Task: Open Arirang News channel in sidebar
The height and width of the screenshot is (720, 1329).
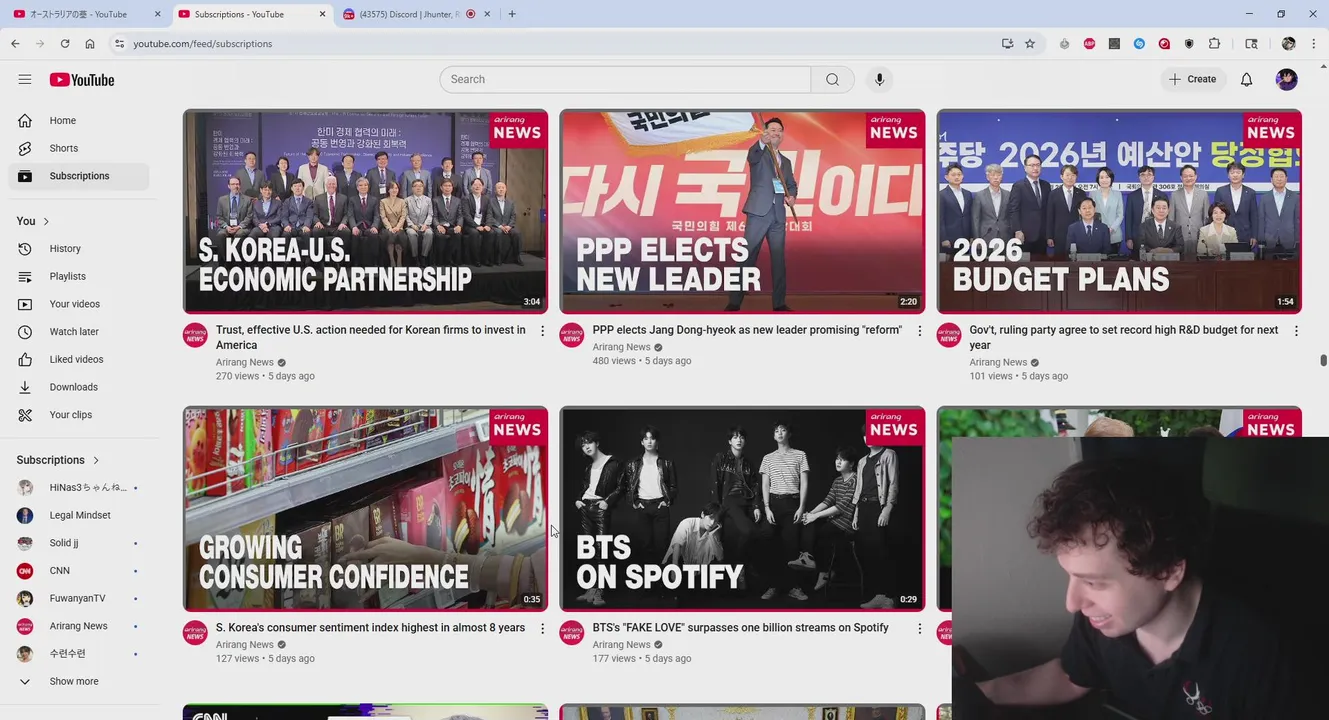Action: point(79,626)
